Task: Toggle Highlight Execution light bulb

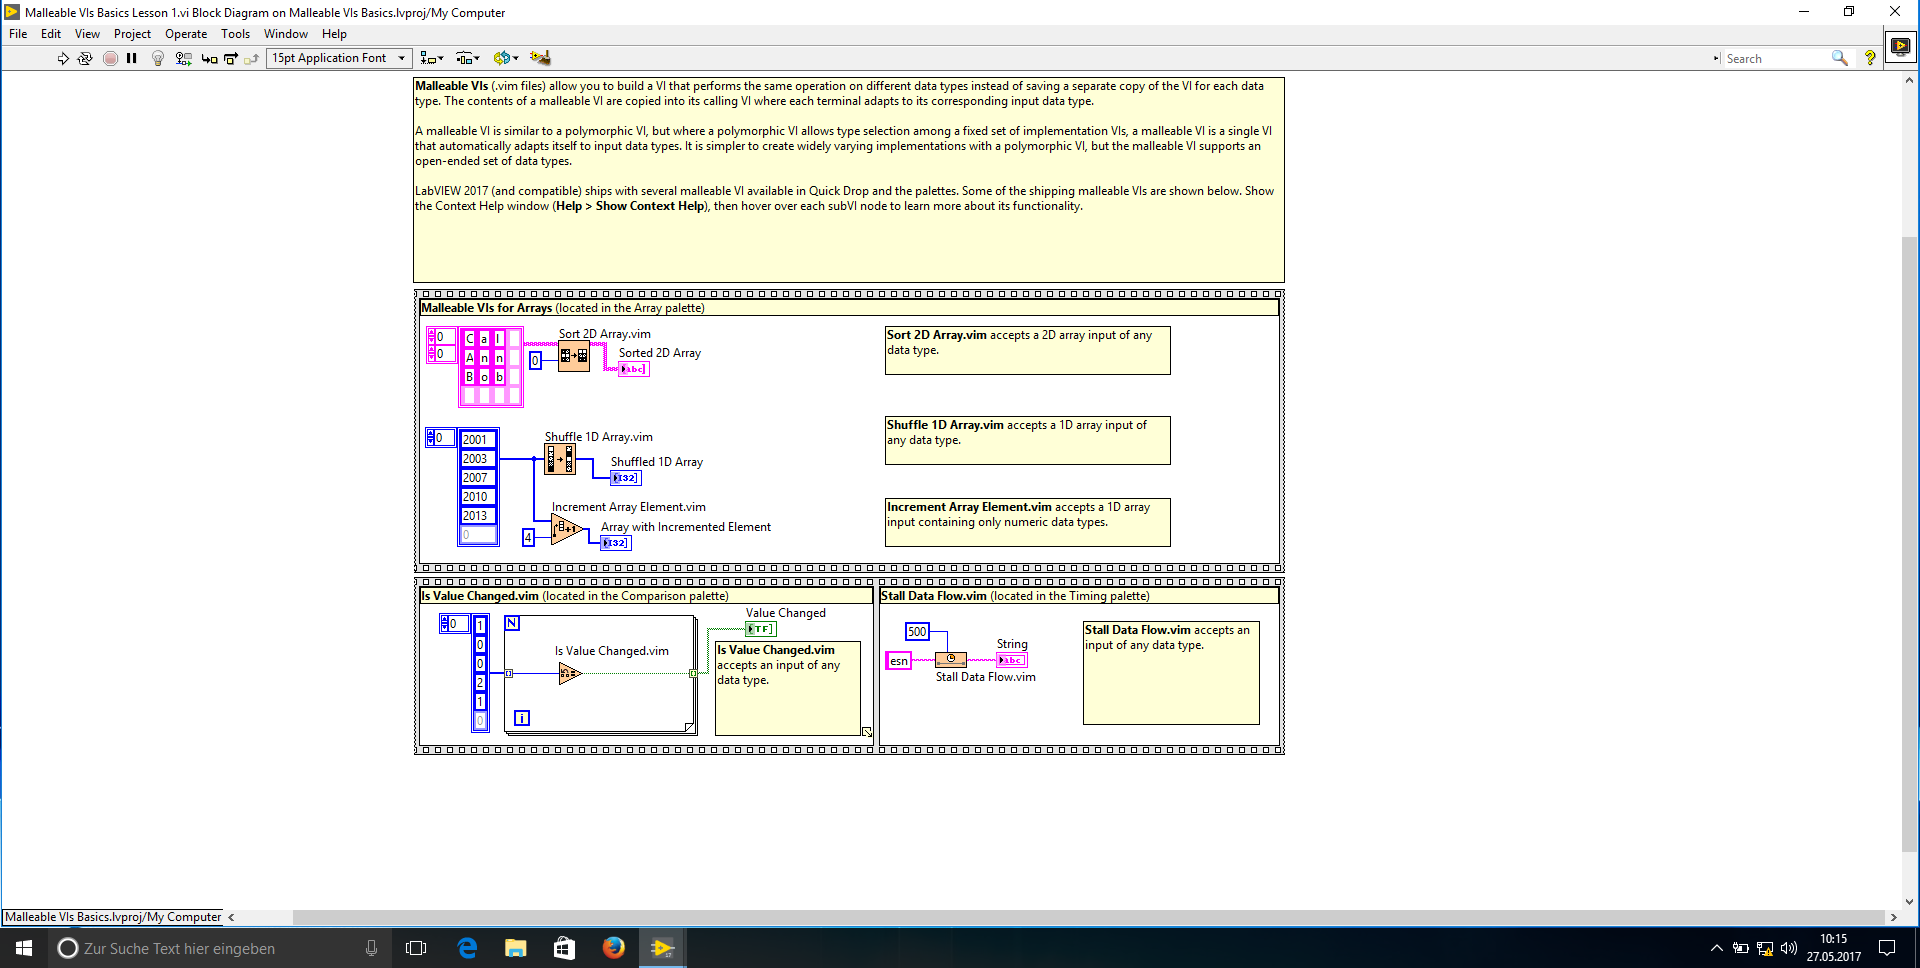Action: pos(158,59)
